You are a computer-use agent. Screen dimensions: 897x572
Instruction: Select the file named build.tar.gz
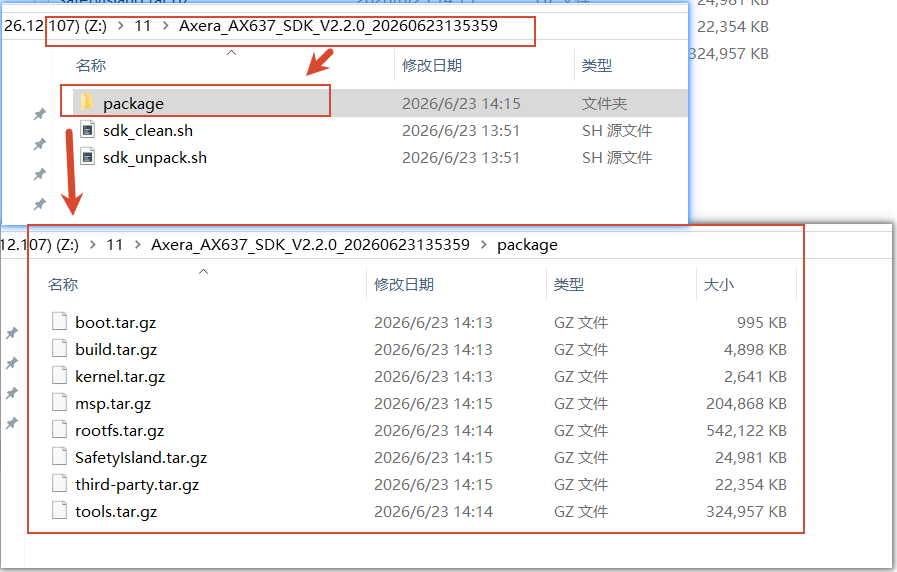(116, 349)
